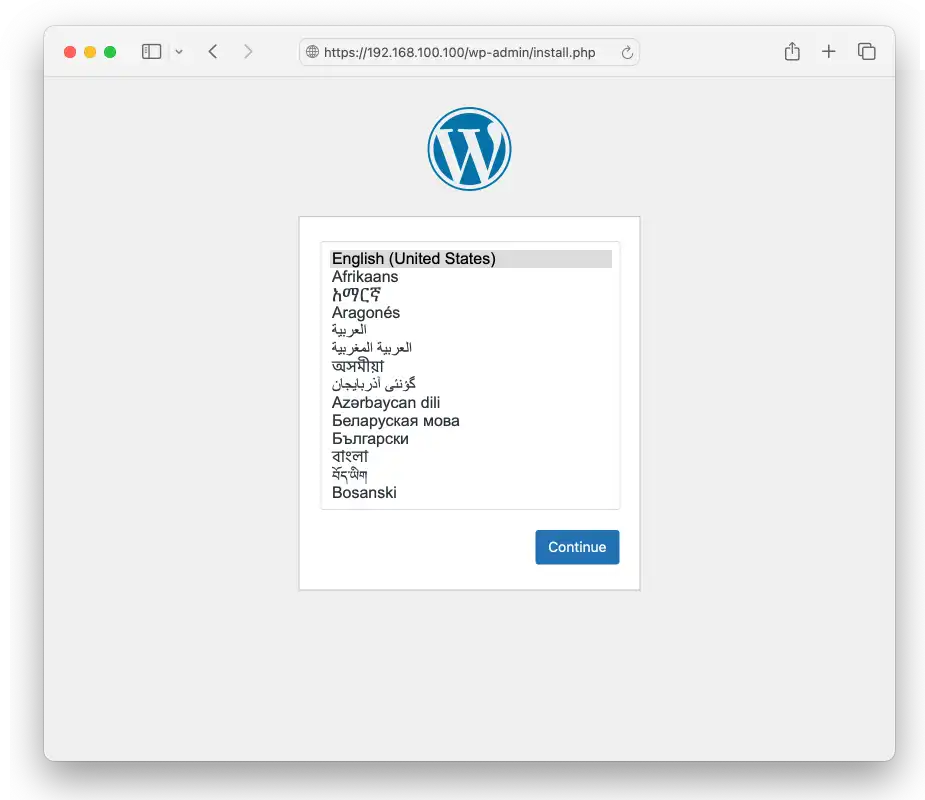Reload the page with the refresh icon
Screen dimensions: 925x800
coord(627,53)
